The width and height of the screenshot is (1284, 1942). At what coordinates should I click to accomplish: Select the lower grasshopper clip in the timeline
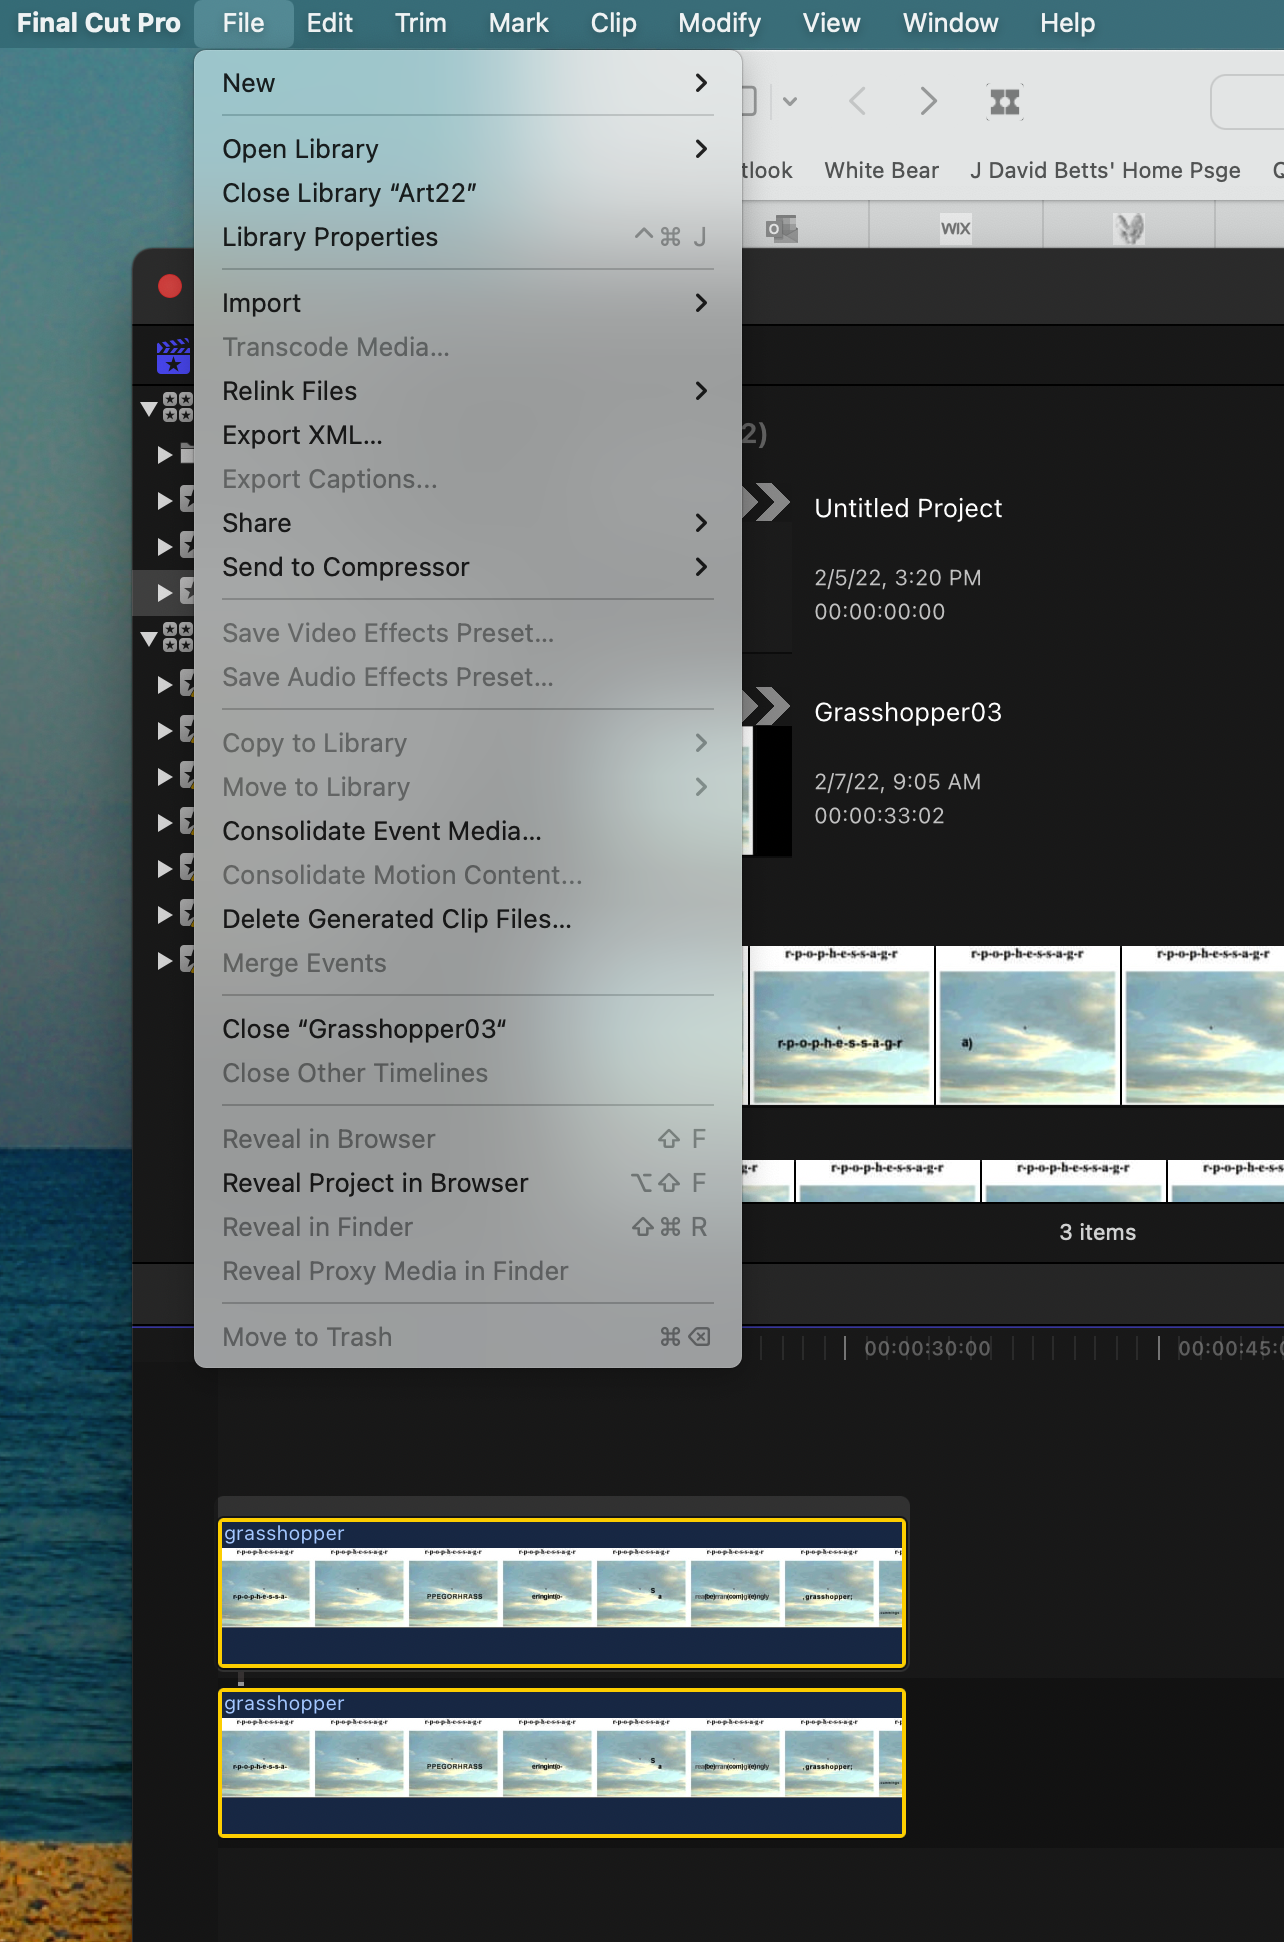pos(562,1763)
